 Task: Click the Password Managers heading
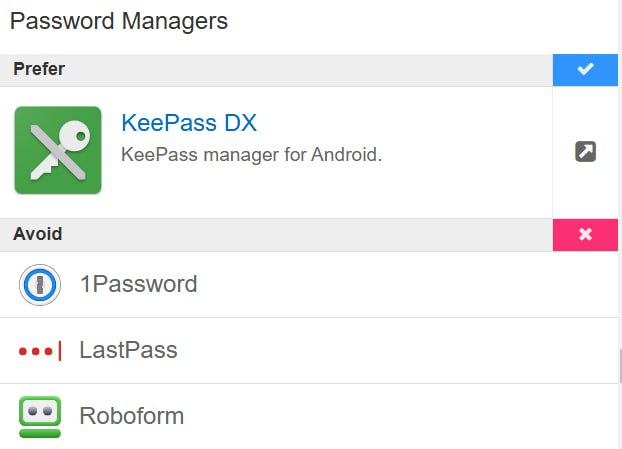click(x=119, y=21)
